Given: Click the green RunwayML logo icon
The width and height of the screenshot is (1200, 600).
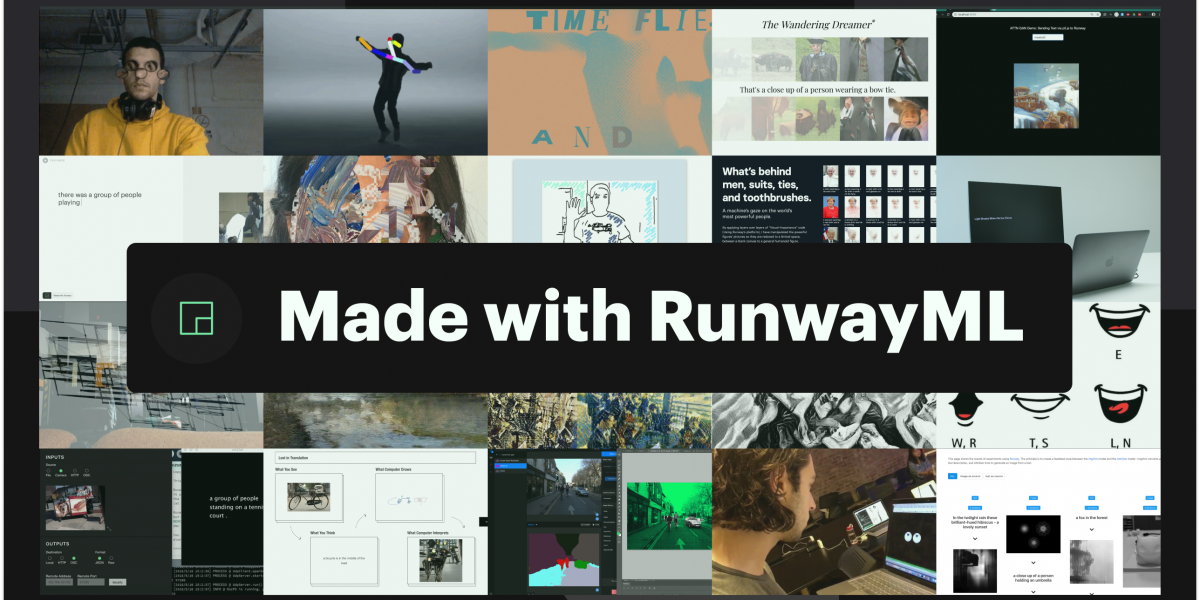Looking at the screenshot, I should click(196, 317).
